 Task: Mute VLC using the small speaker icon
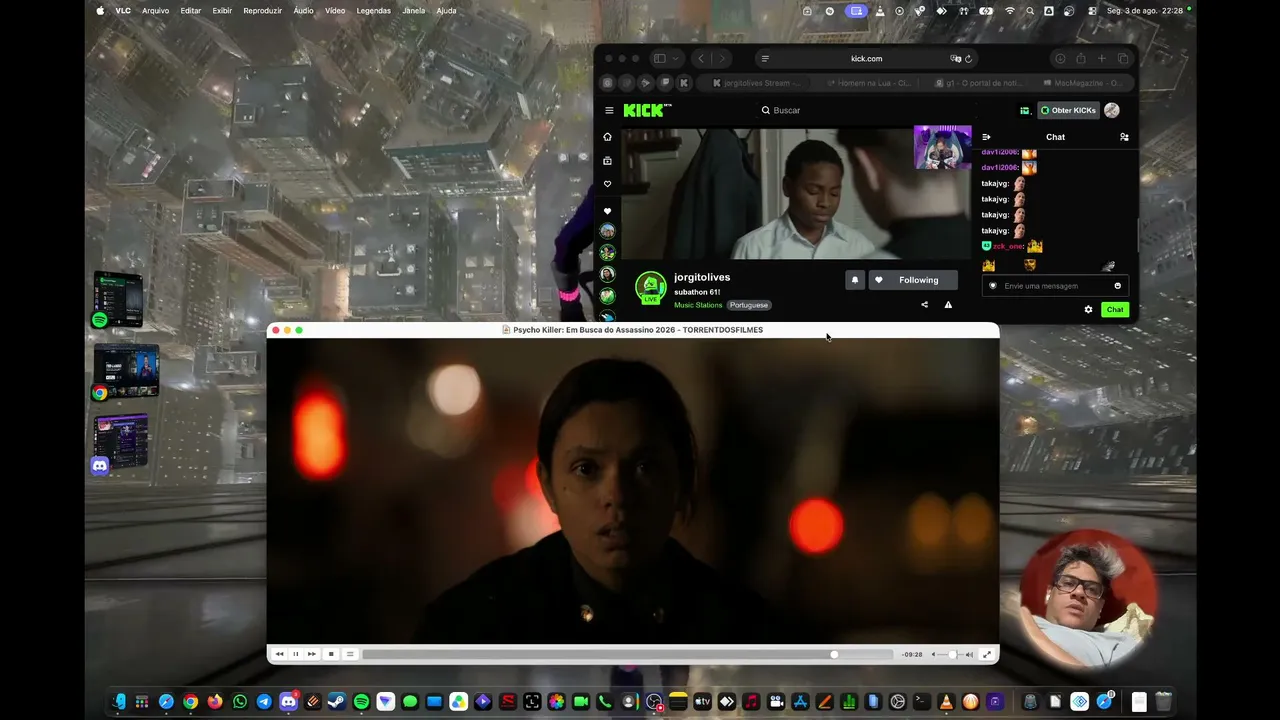[x=933, y=654]
